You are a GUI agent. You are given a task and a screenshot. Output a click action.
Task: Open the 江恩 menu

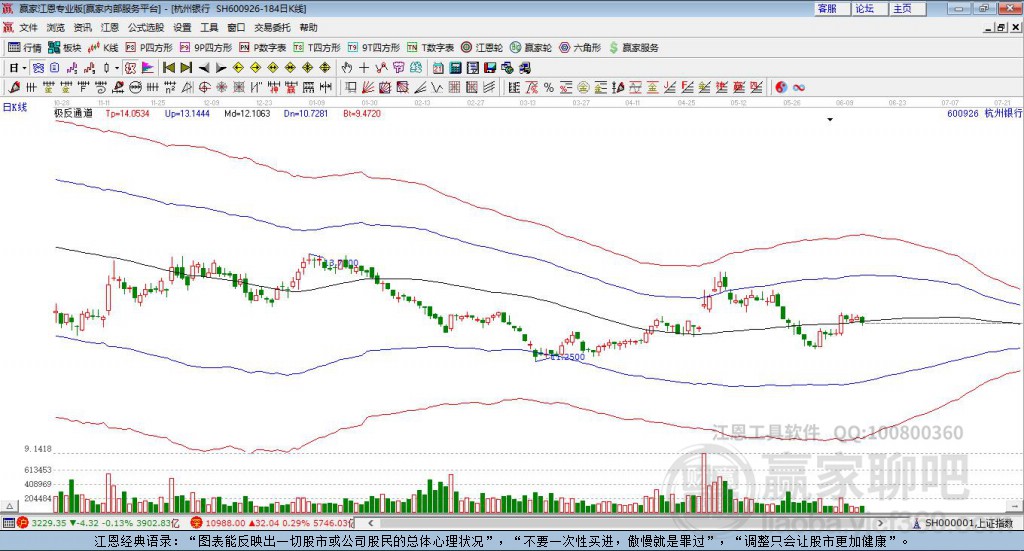pyautogui.click(x=110, y=27)
